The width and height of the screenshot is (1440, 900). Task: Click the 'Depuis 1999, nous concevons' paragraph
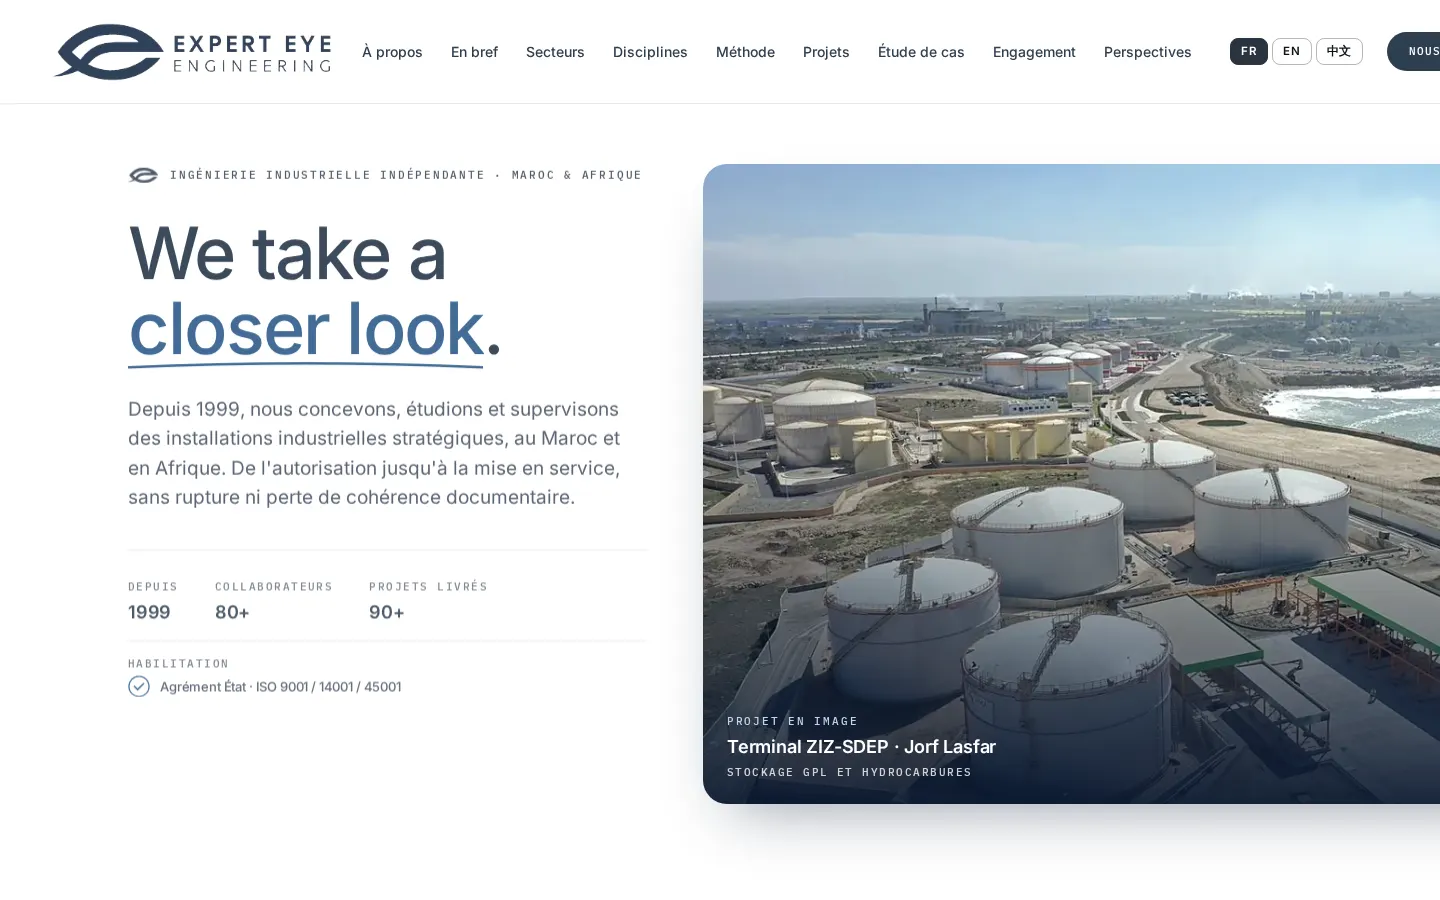tap(375, 453)
